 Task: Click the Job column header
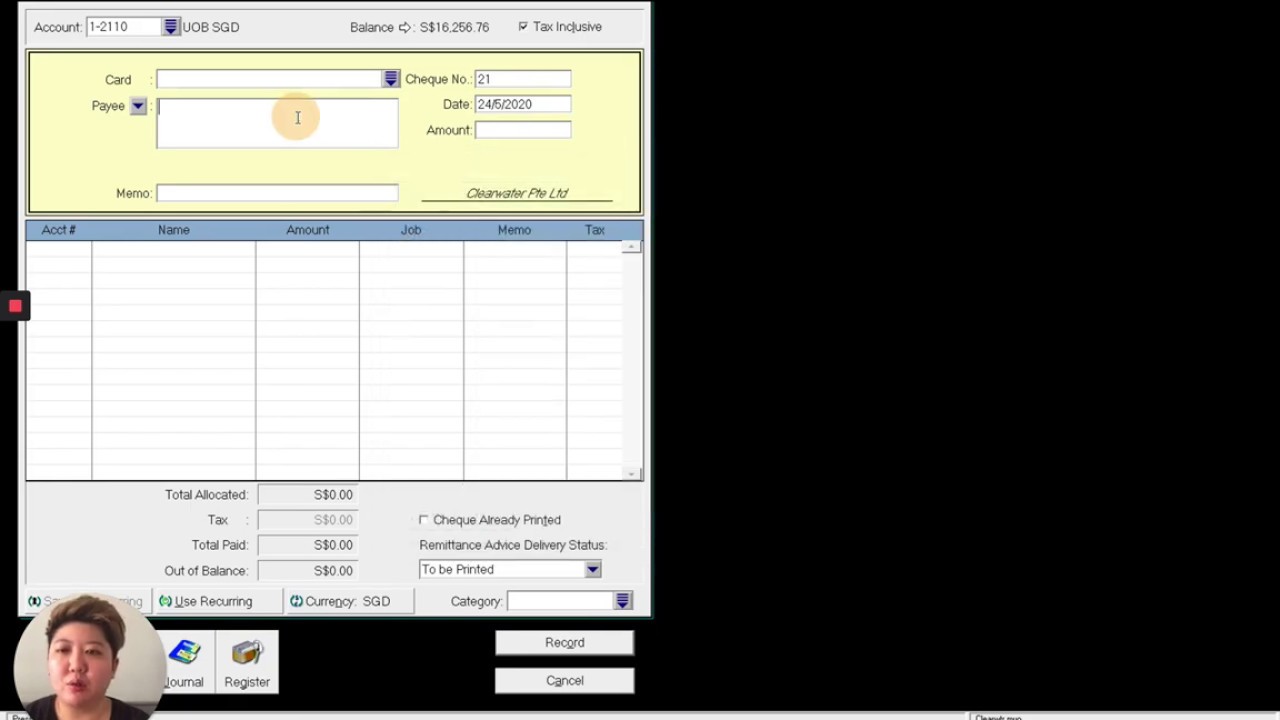[411, 230]
